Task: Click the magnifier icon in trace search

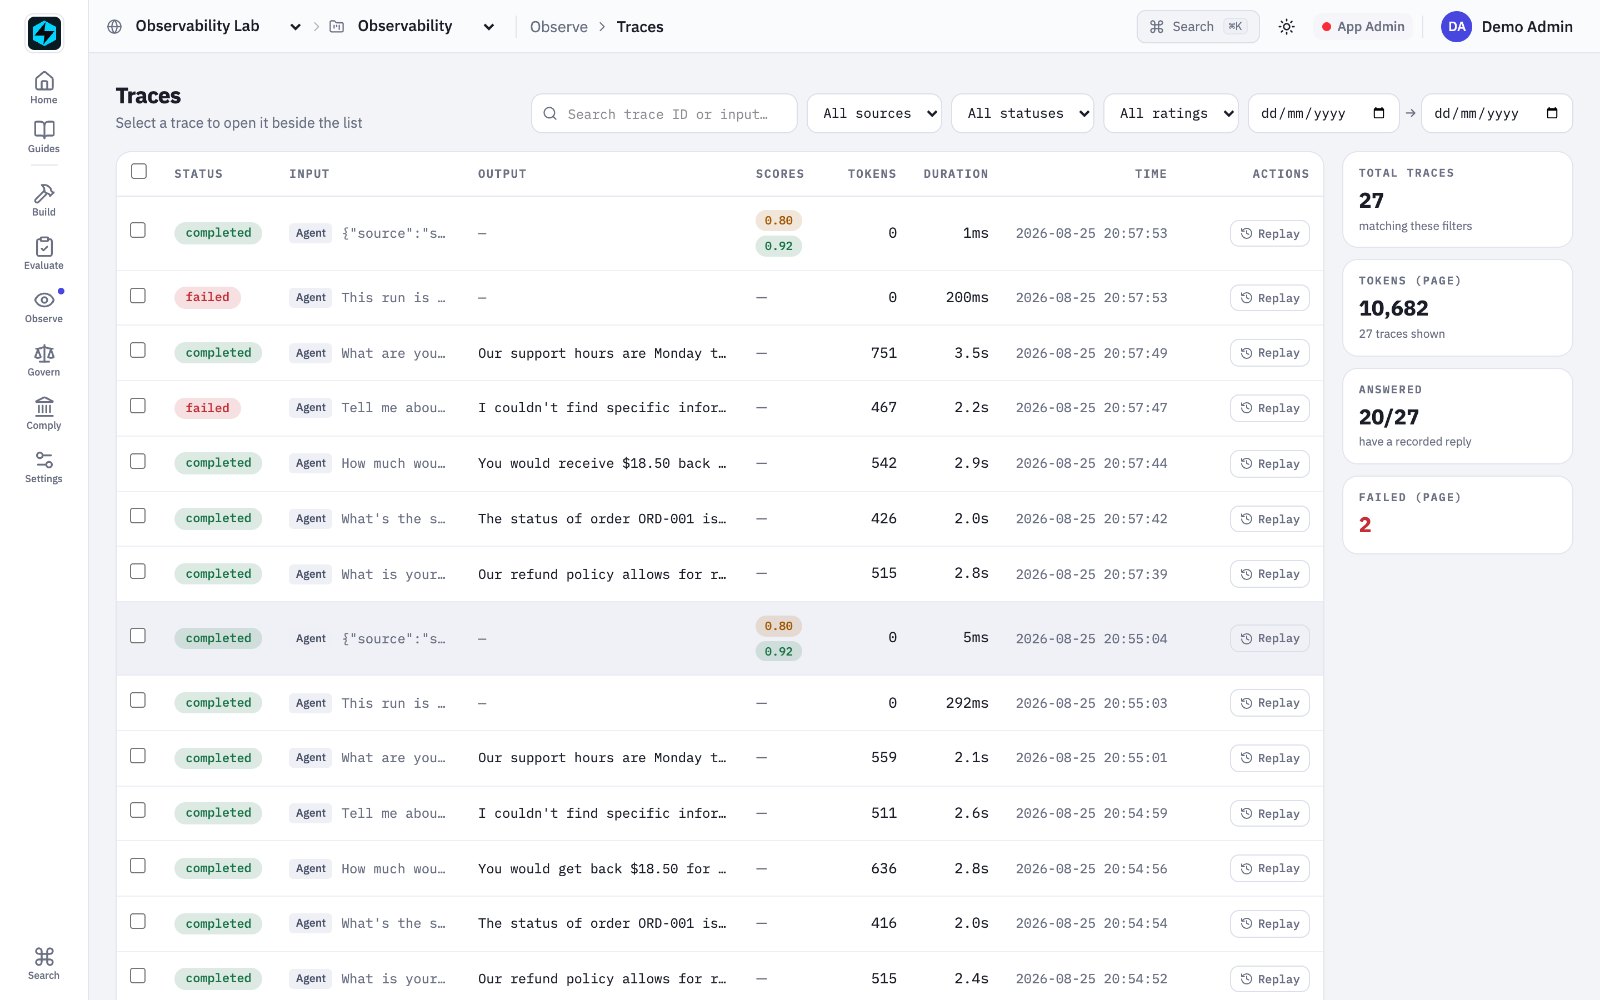Action: click(x=550, y=114)
